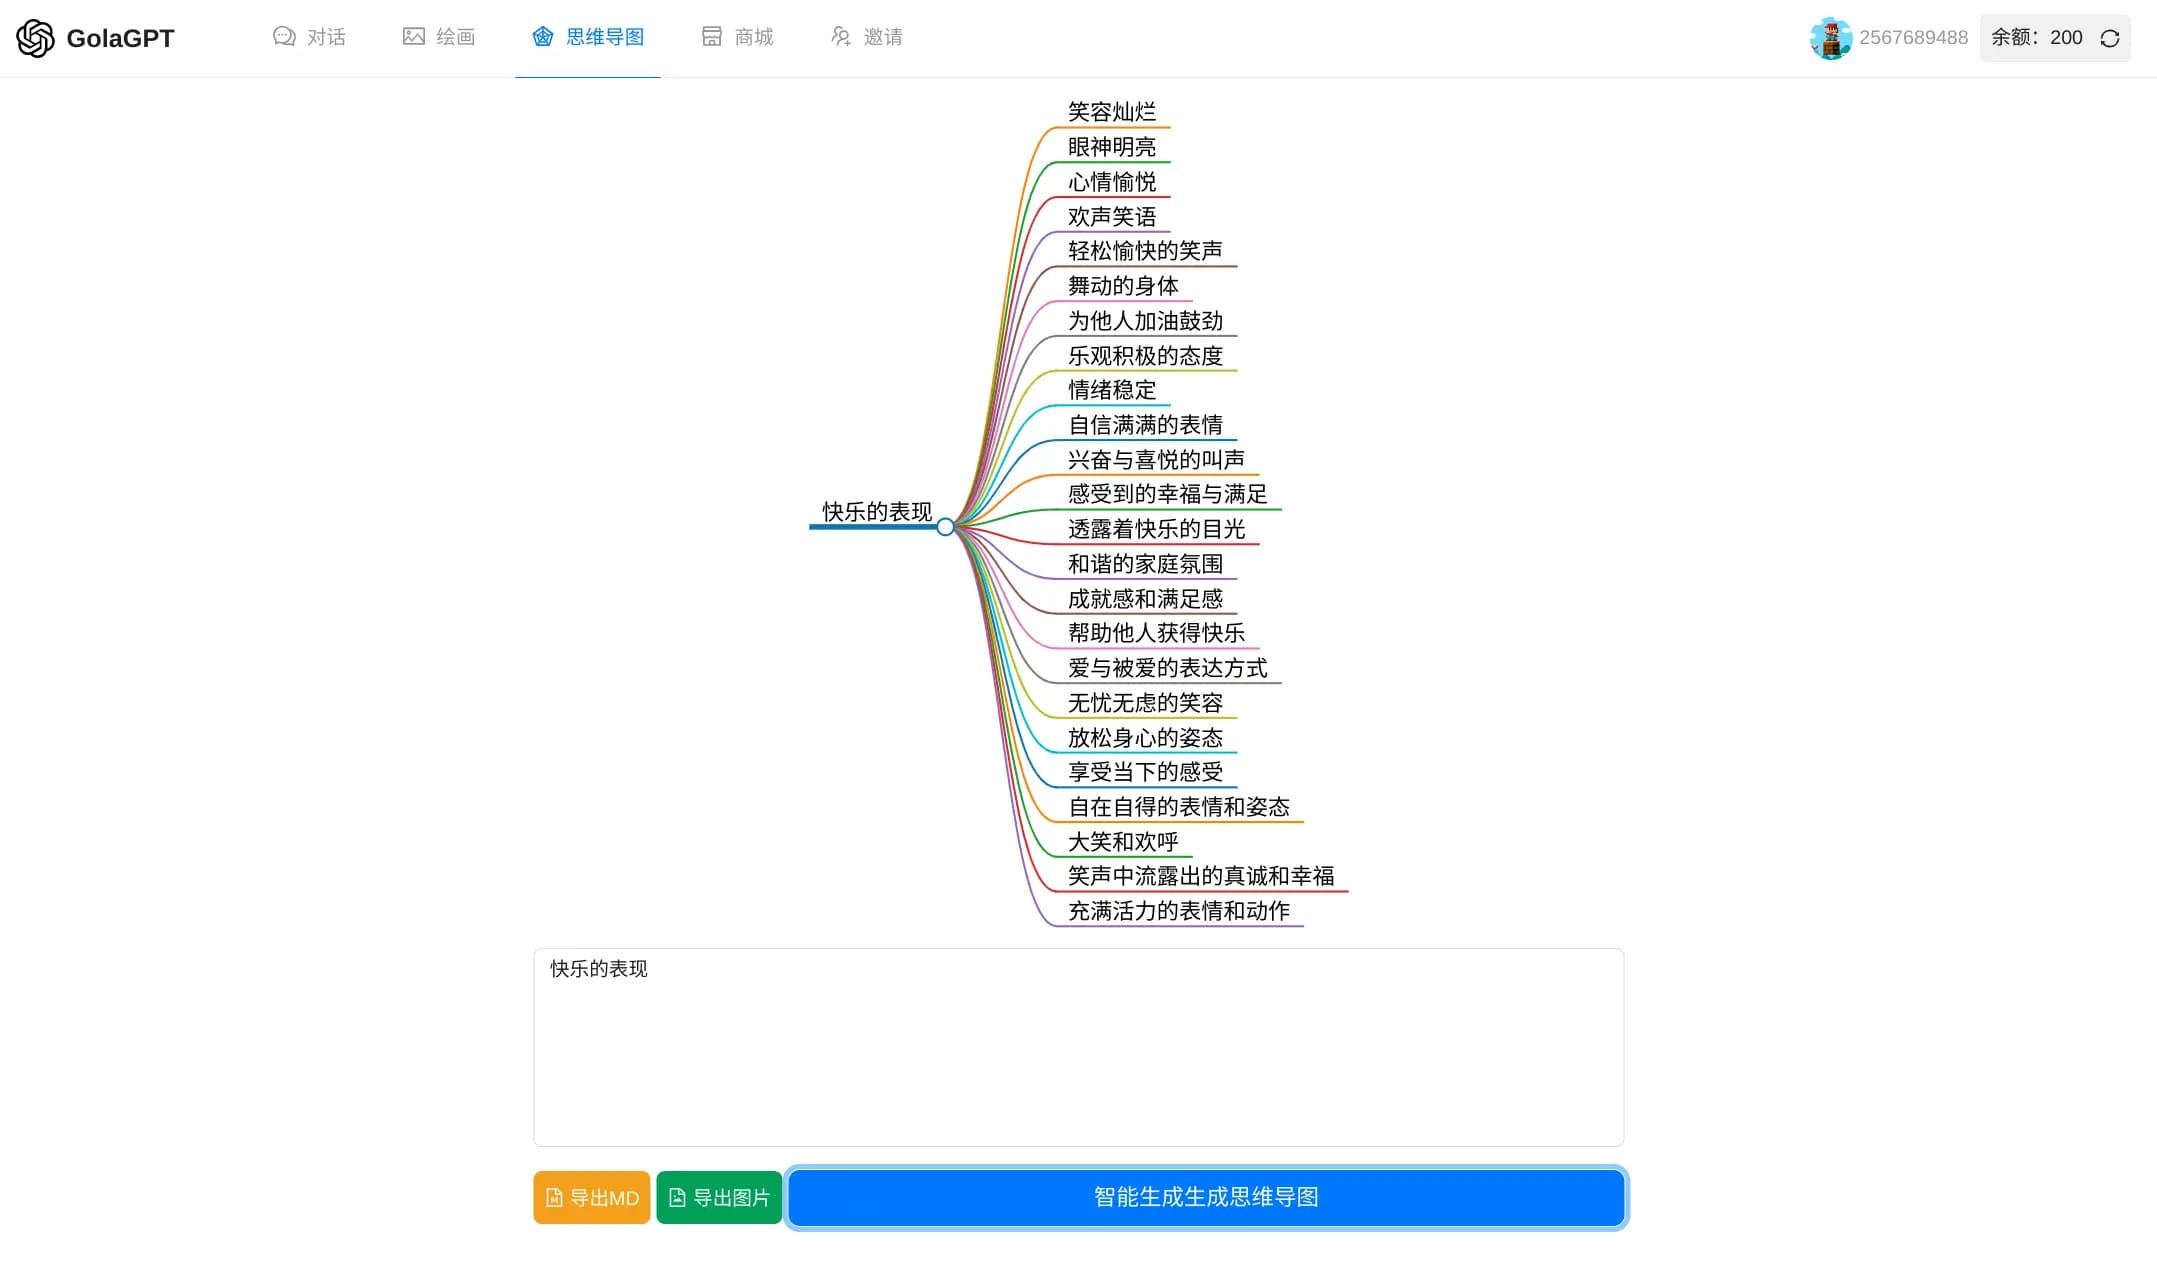The image size is (2157, 1279).
Task: Switch to the 绘画 tab
Action: (x=438, y=37)
